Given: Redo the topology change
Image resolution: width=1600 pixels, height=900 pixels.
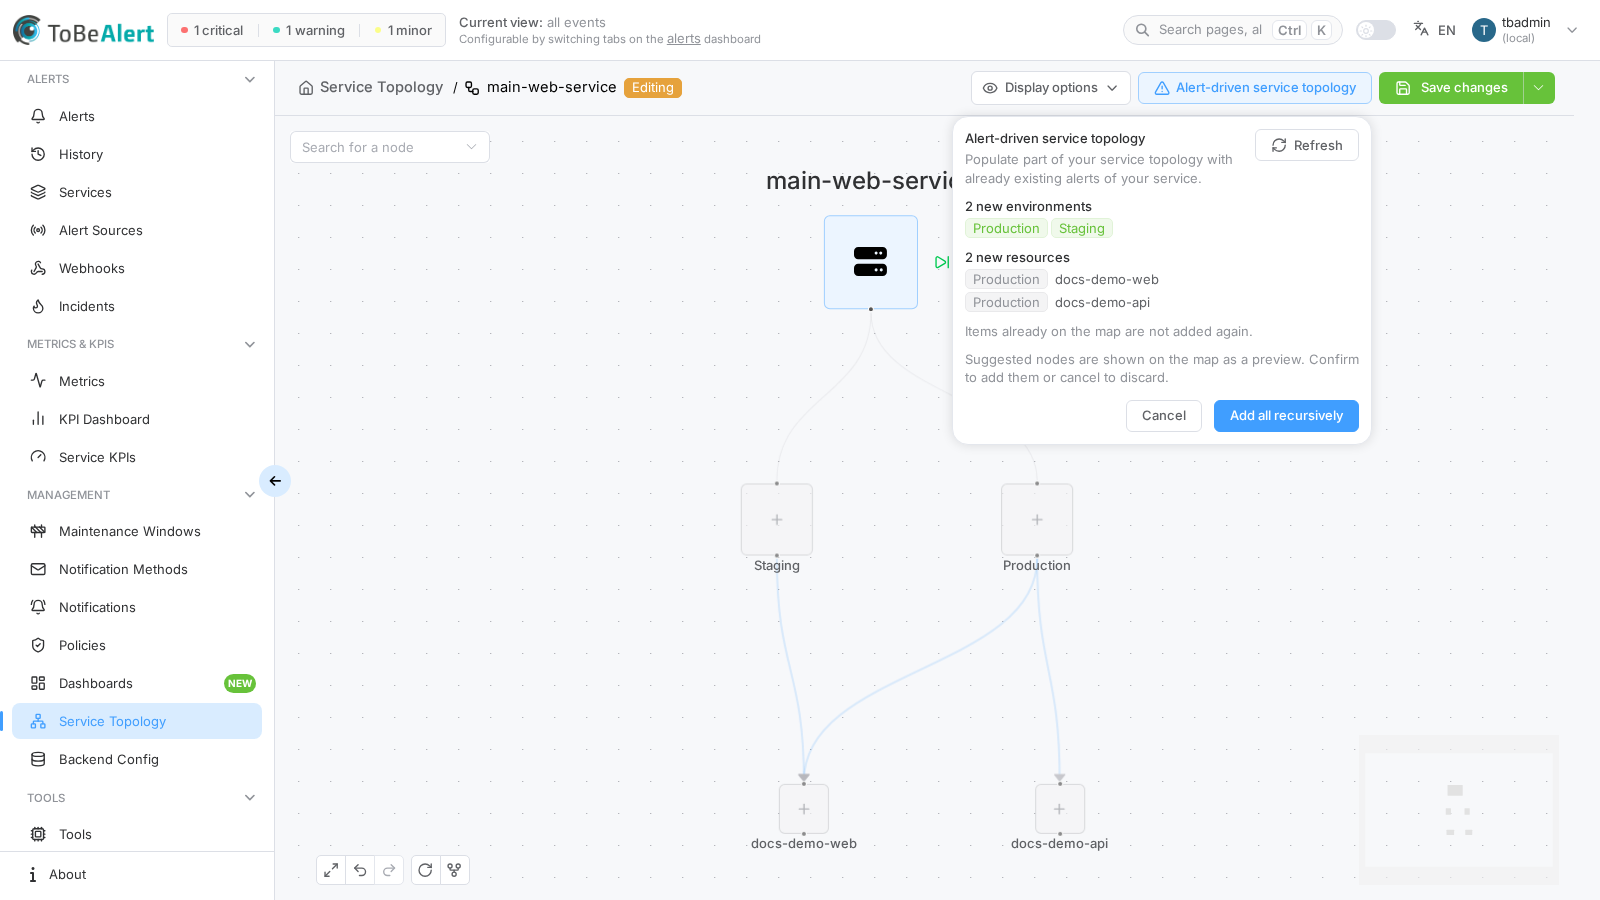Looking at the screenshot, I should coord(389,870).
